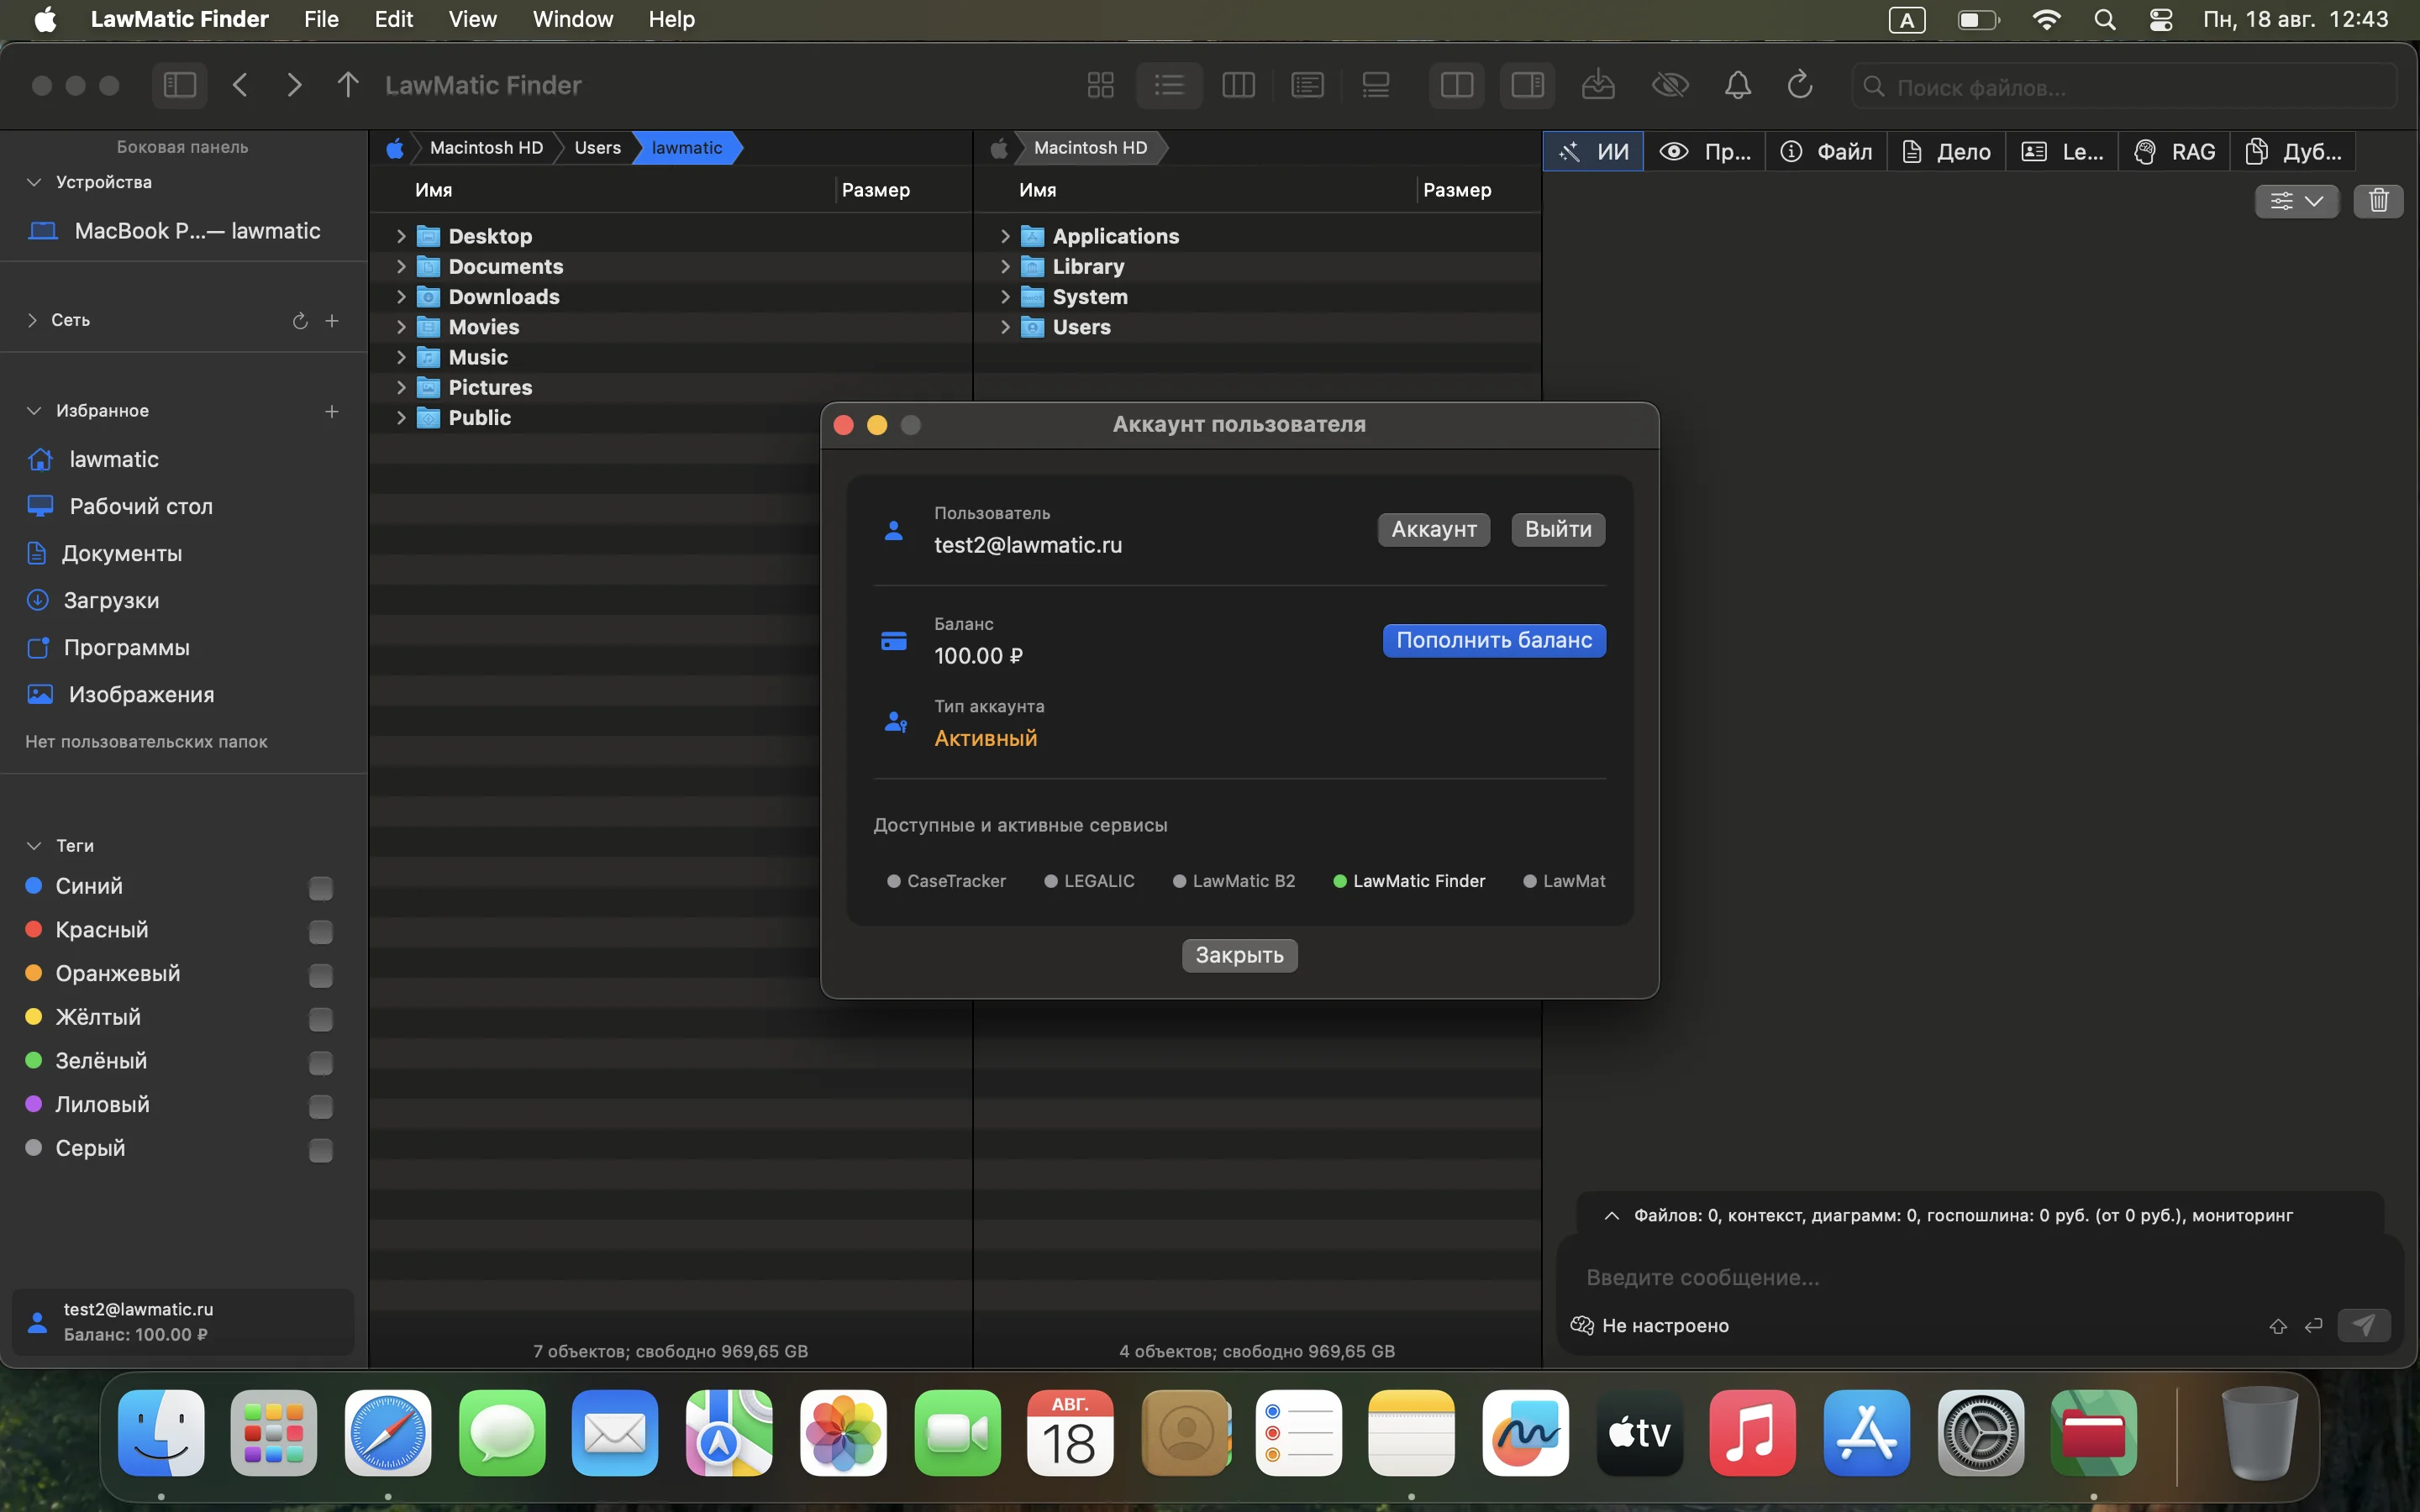Open notifications bell icon
Image resolution: width=2420 pixels, height=1512 pixels.
(1738, 85)
